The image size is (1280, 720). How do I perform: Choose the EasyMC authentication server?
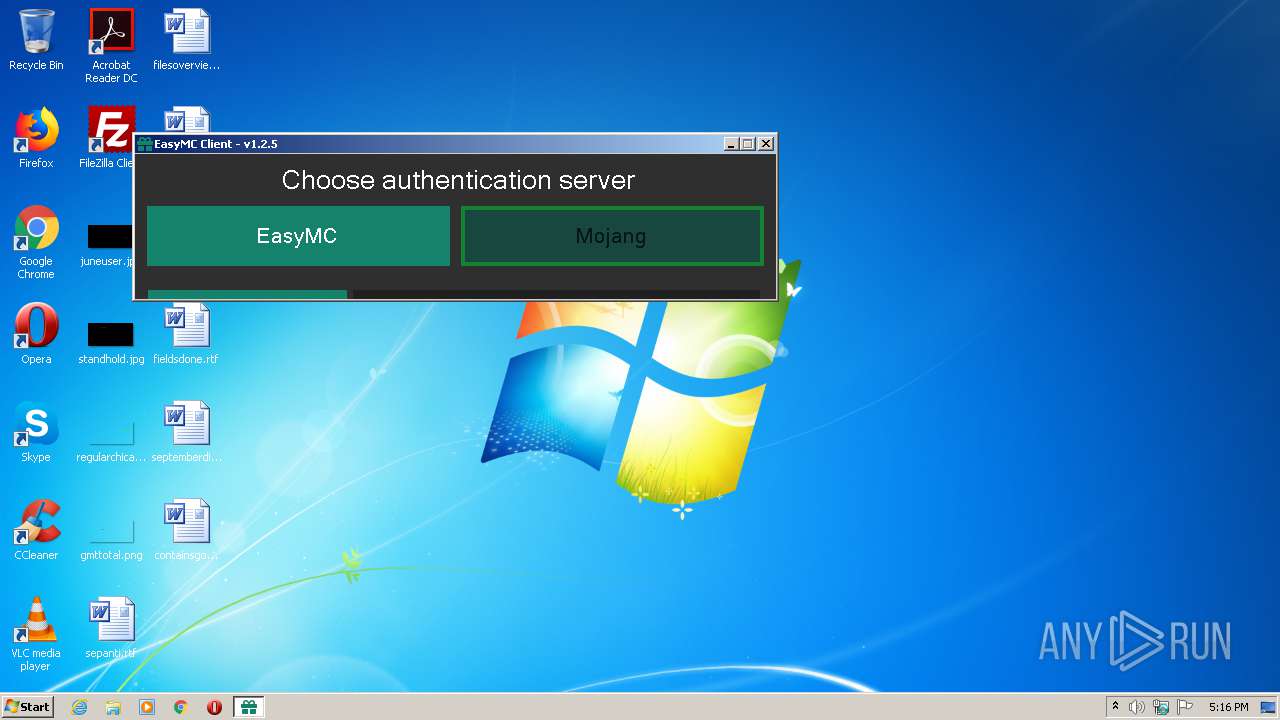(x=298, y=236)
